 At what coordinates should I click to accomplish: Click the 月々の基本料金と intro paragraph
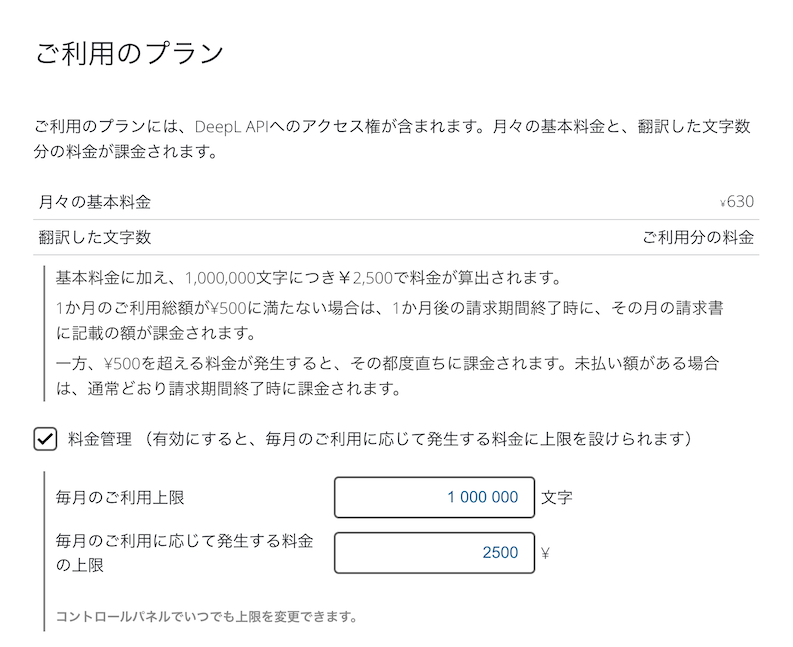tap(392, 141)
